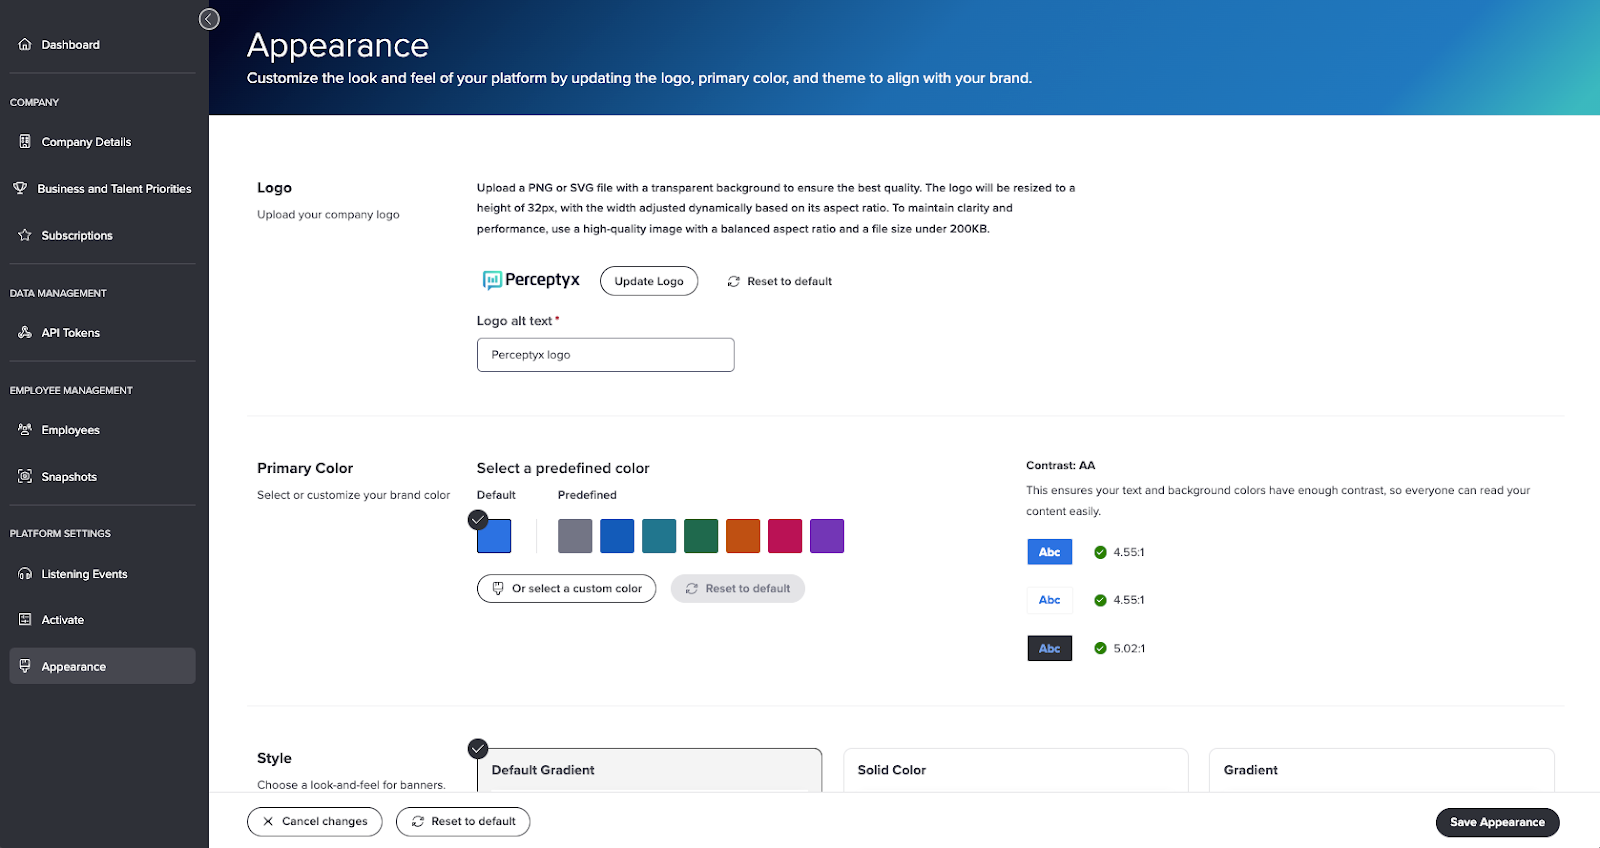Choose the dark blue predefined color swatch

pyautogui.click(x=617, y=536)
